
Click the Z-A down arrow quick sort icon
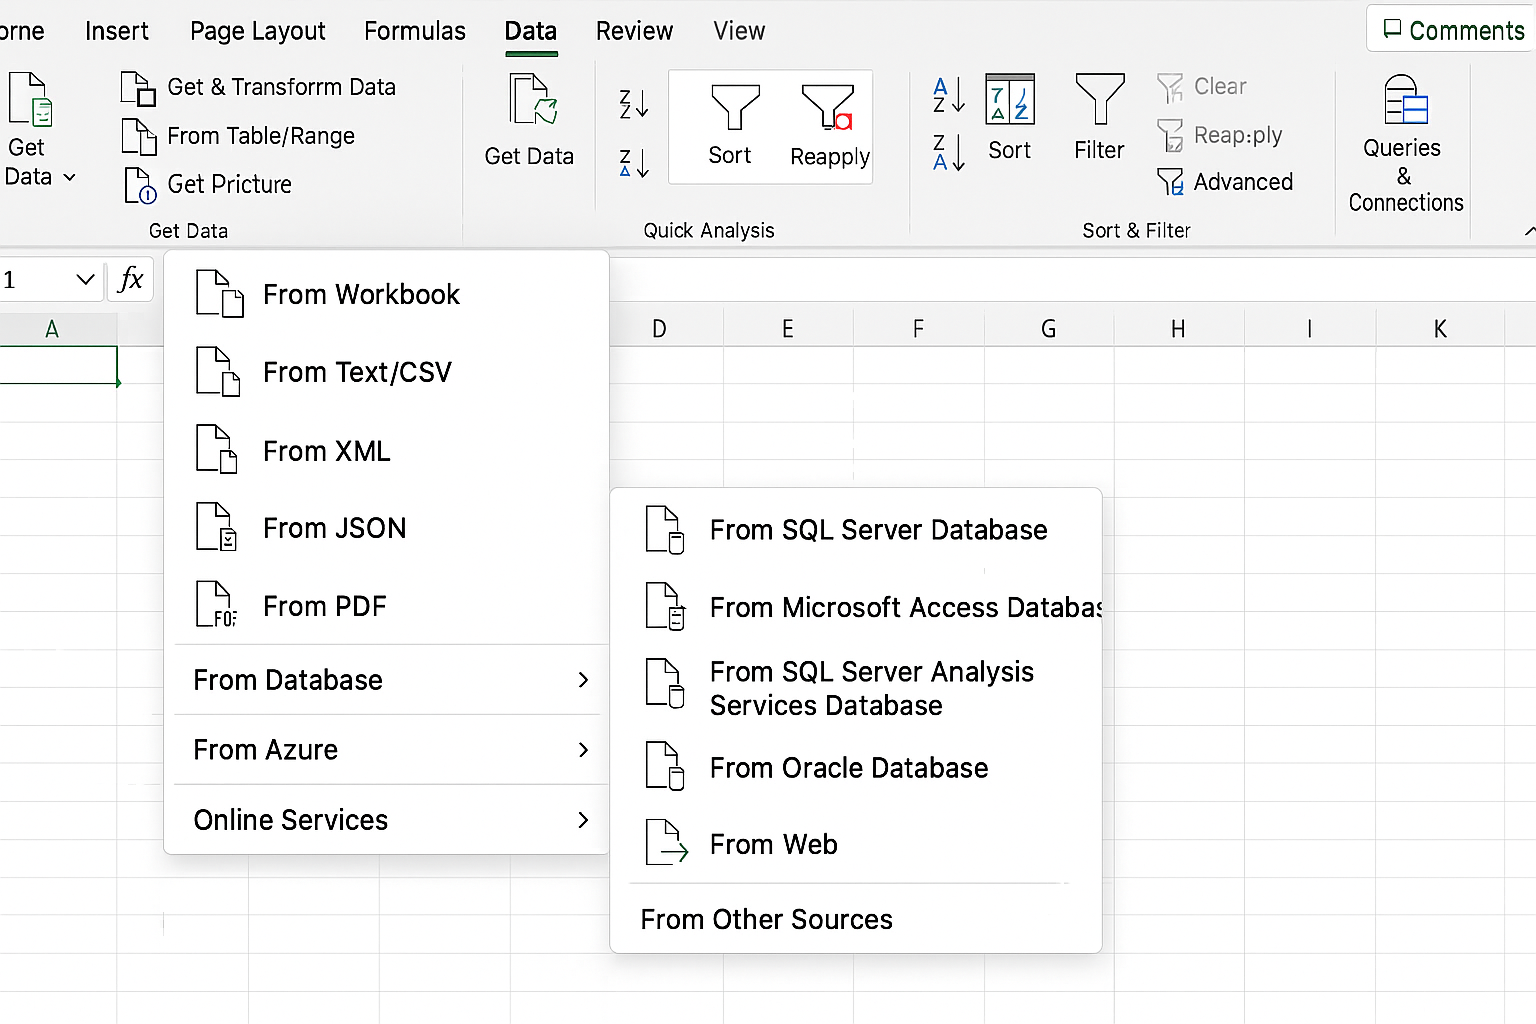(634, 162)
